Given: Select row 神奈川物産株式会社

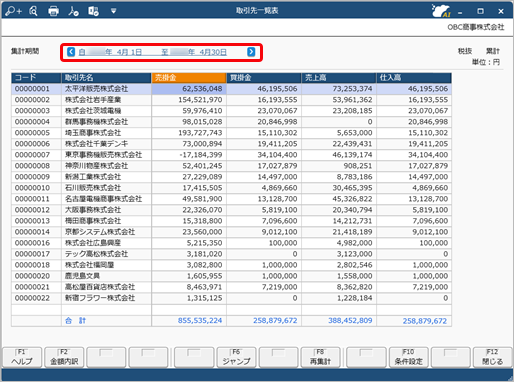Looking at the screenshot, I should pos(231,166).
